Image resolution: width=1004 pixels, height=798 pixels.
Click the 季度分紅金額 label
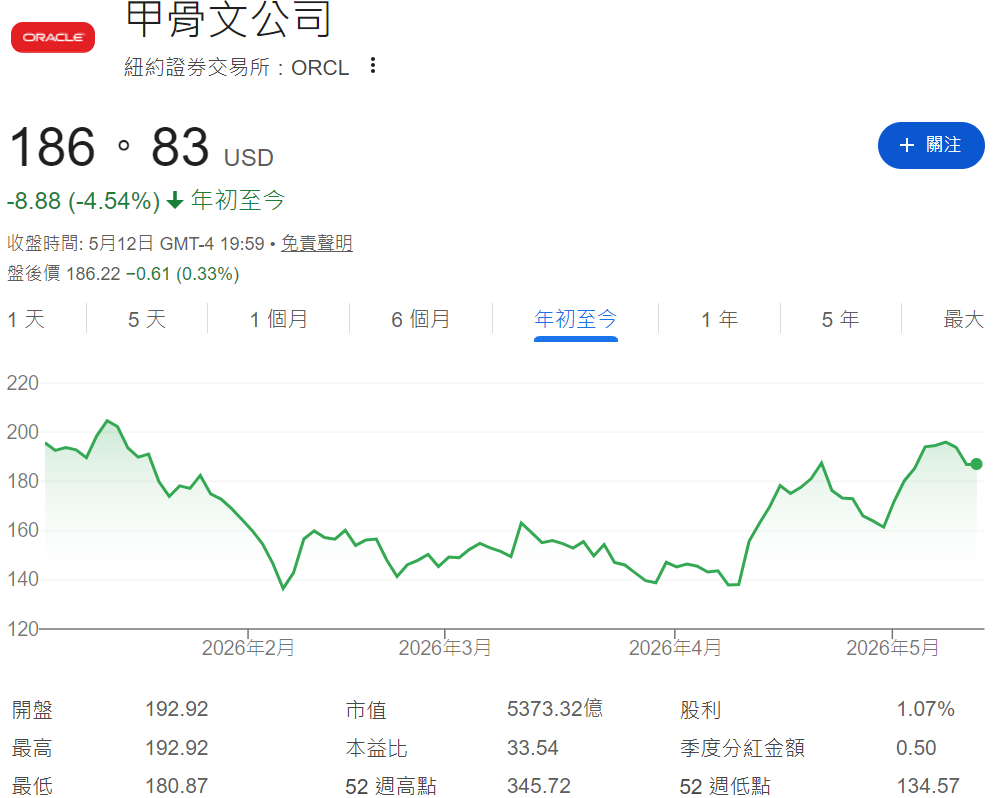(742, 748)
